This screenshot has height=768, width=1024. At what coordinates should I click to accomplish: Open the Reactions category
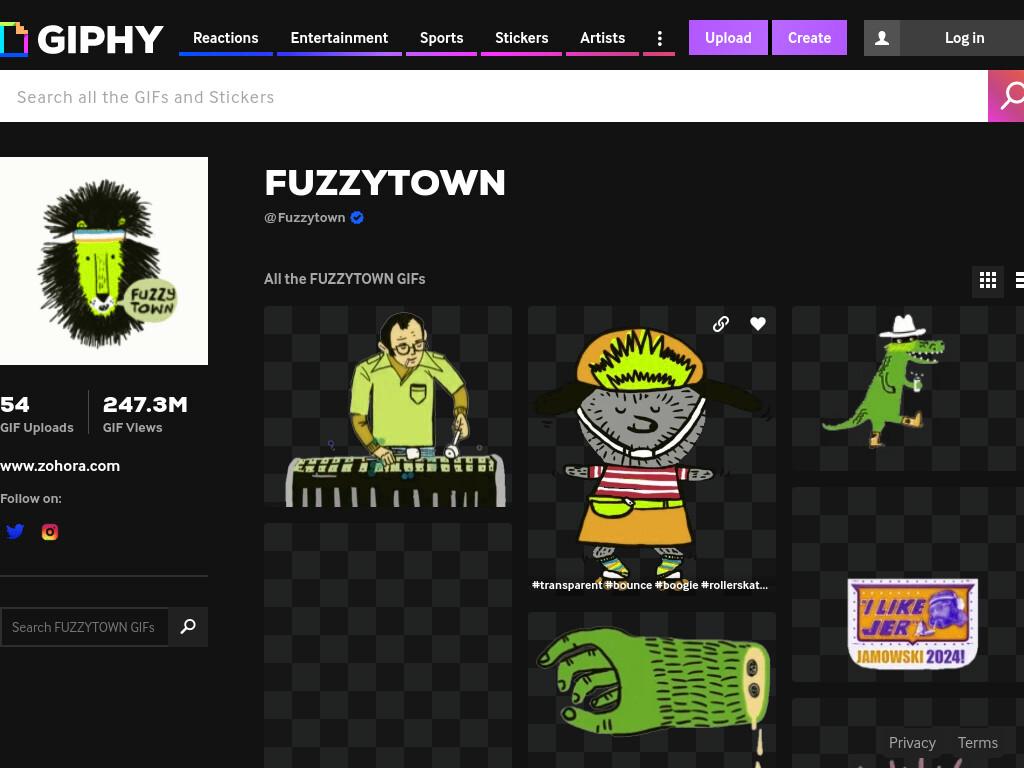[225, 39]
